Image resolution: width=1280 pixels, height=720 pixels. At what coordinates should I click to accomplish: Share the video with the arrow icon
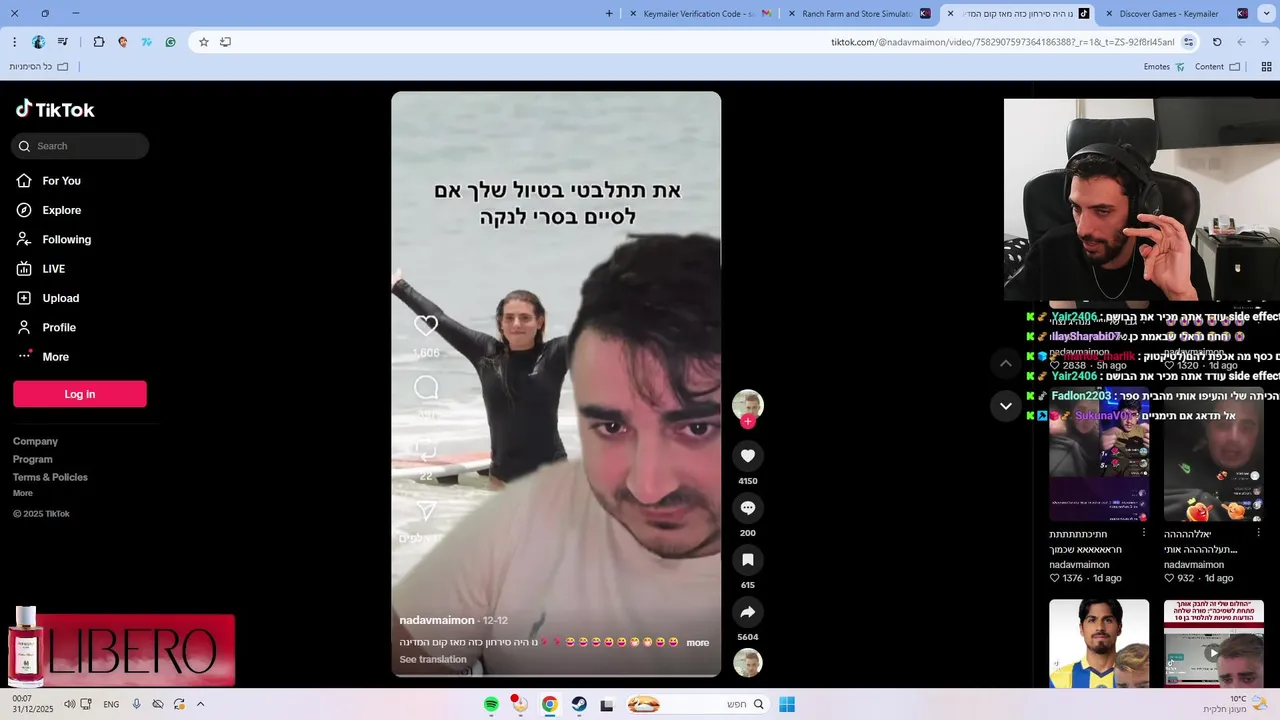747,612
